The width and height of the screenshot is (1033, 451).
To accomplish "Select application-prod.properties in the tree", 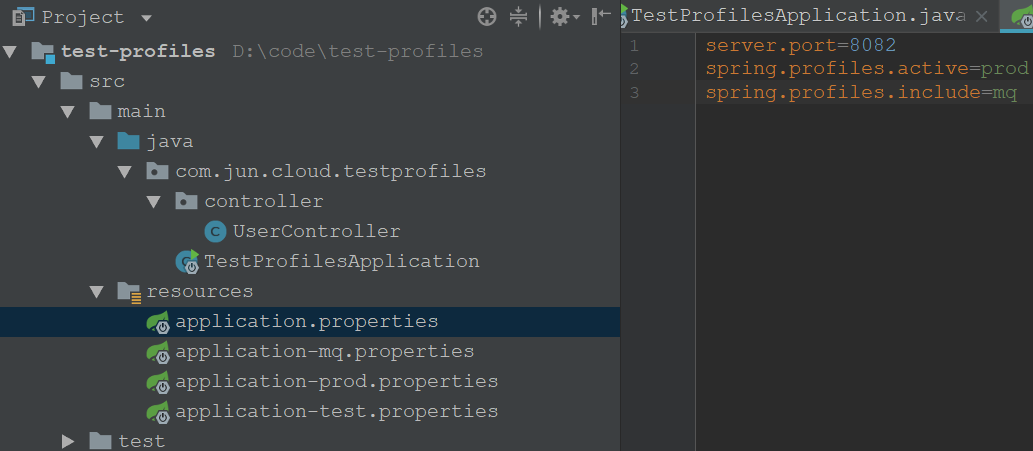I will coord(336,382).
